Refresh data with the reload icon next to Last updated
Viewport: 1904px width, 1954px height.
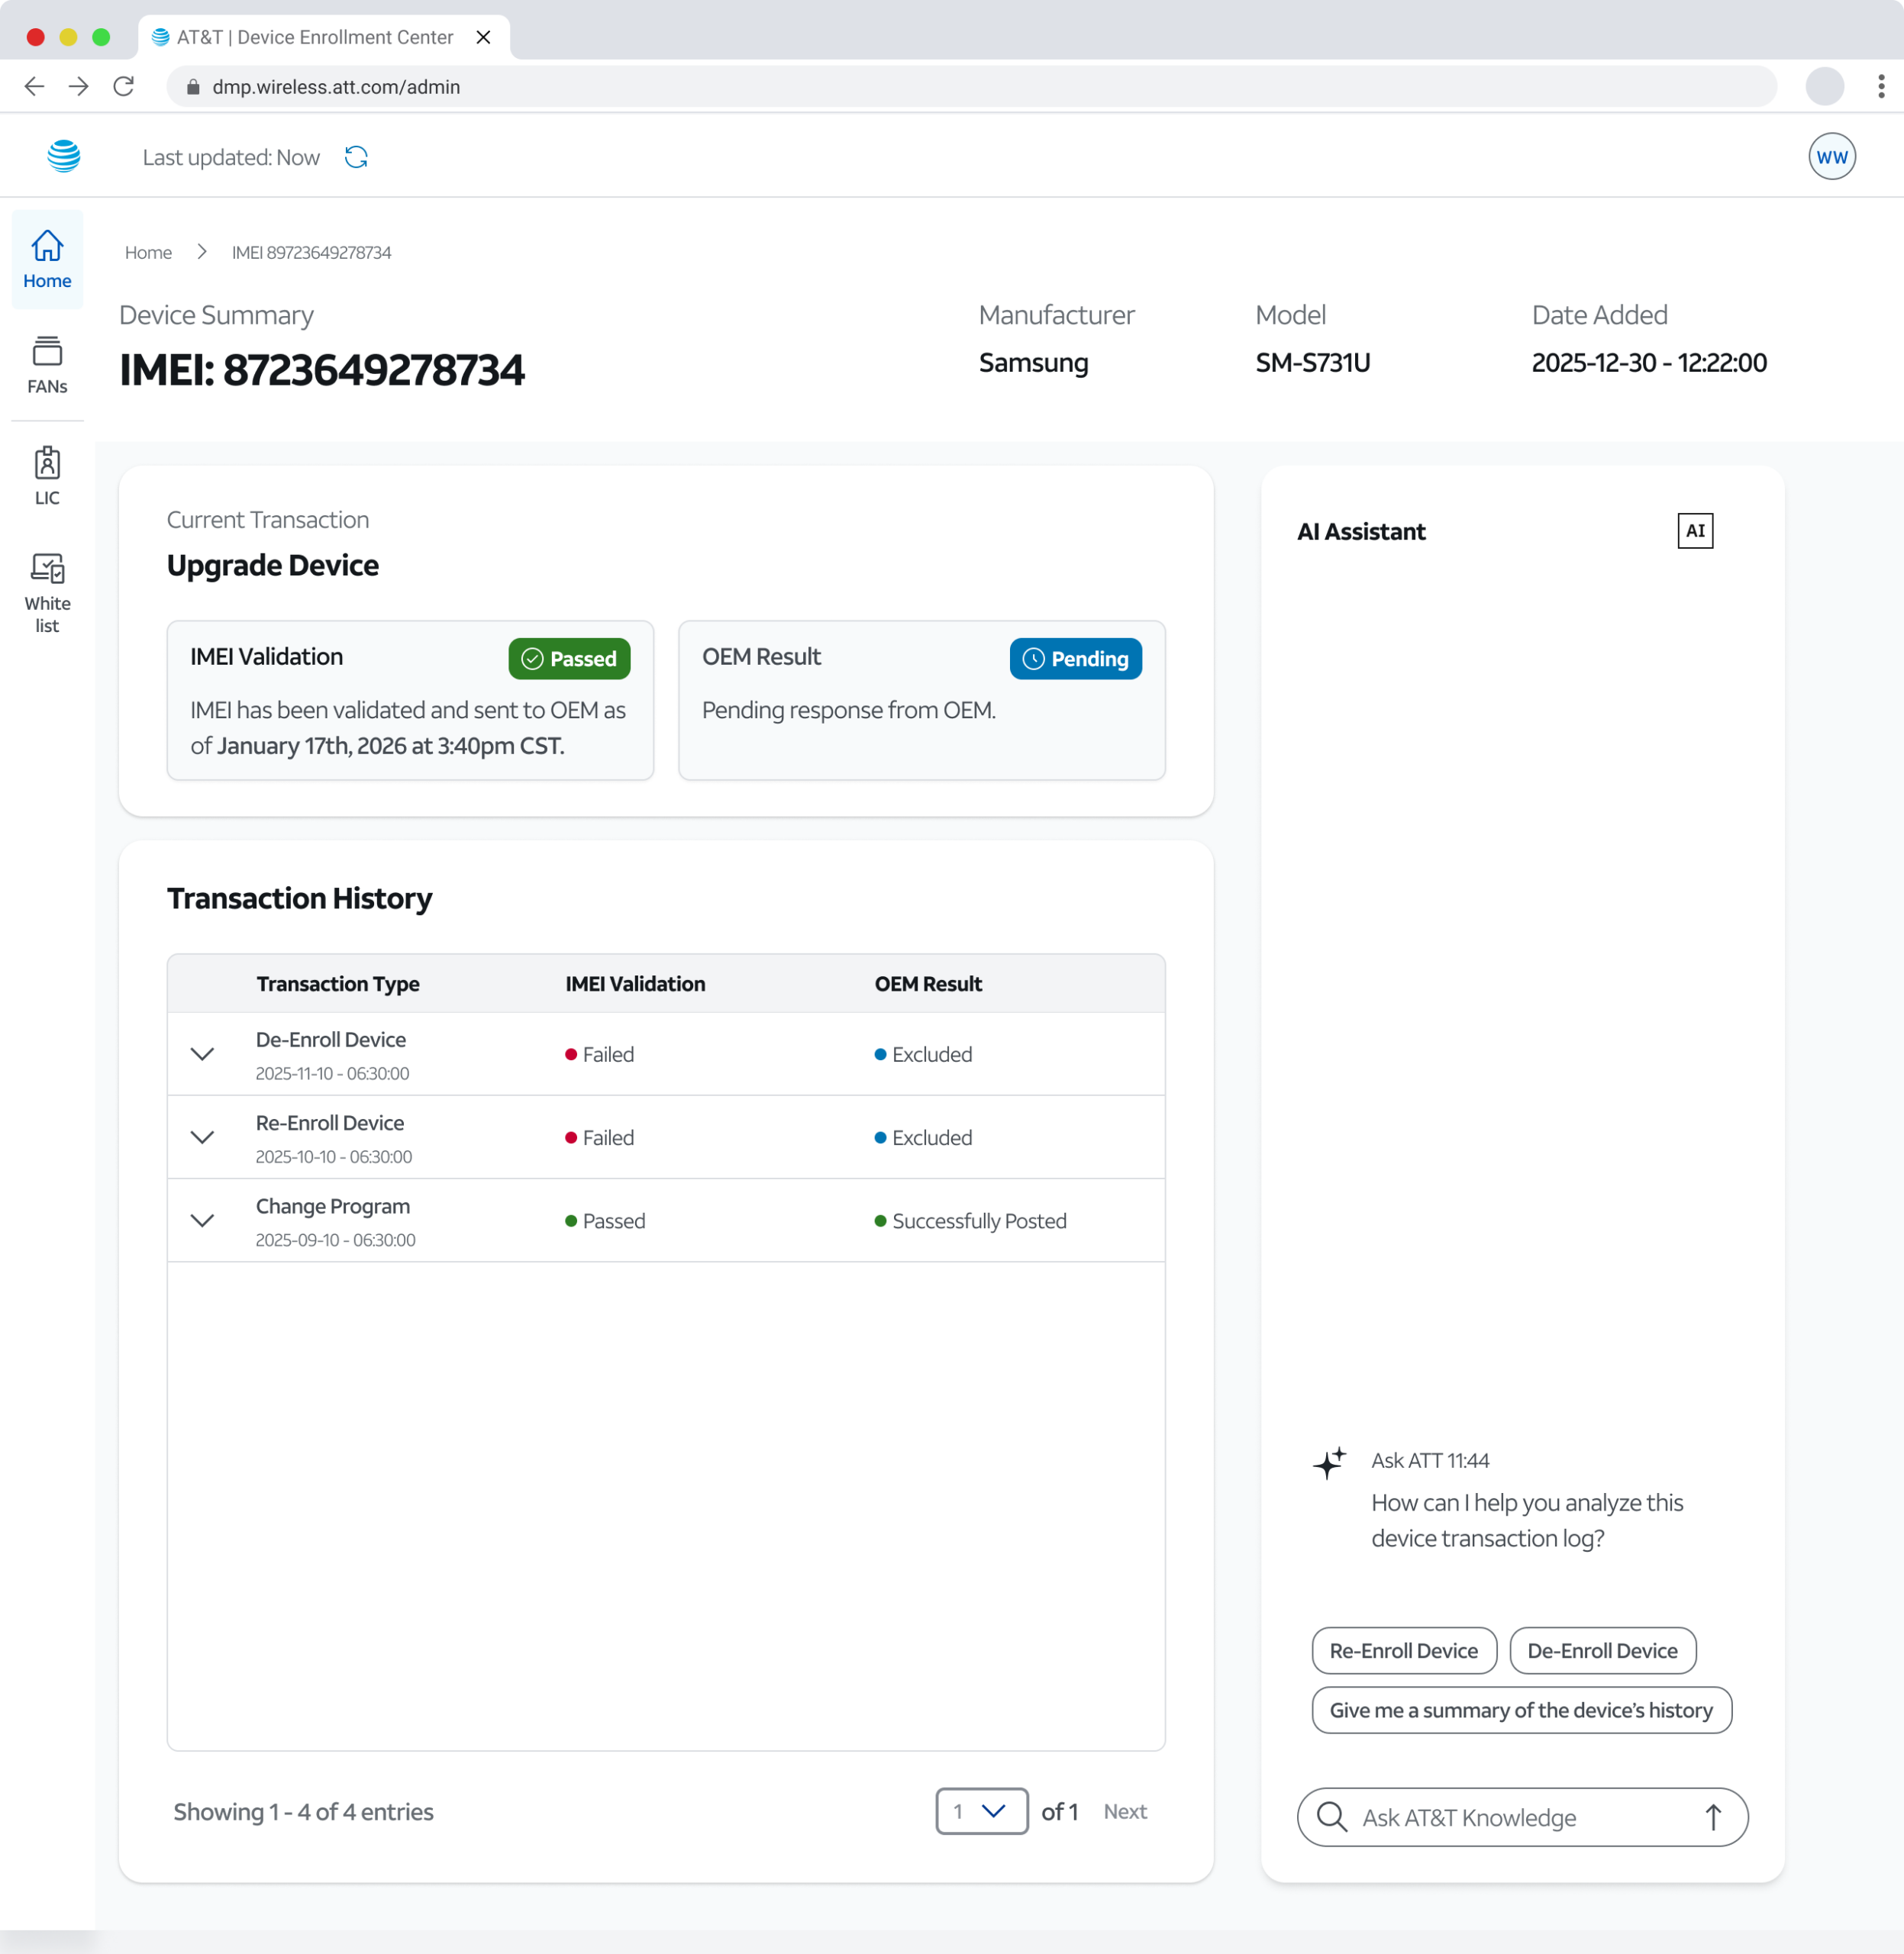356,157
